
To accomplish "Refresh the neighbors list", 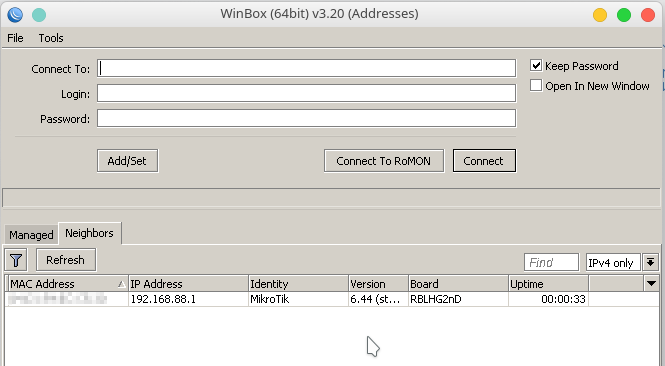I will pyautogui.click(x=66, y=260).
